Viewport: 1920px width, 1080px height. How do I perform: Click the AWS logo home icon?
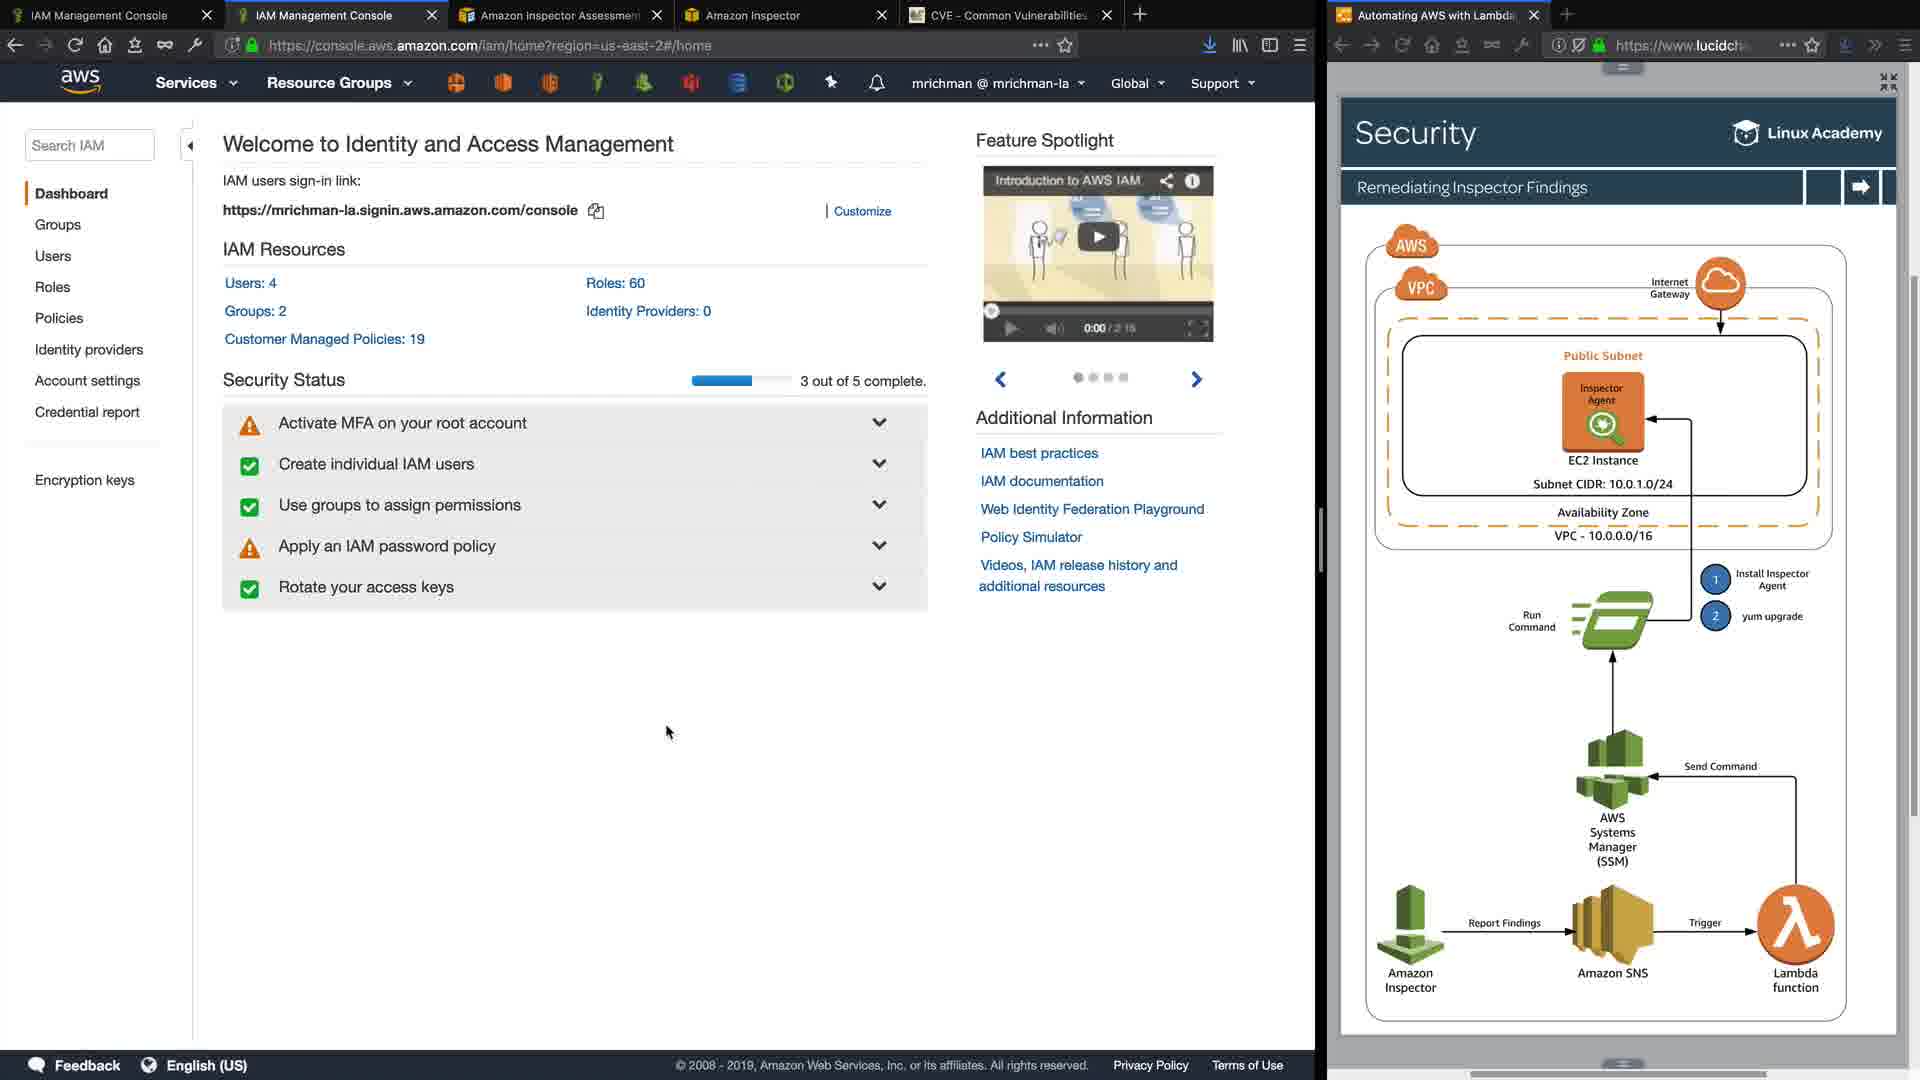(80, 82)
